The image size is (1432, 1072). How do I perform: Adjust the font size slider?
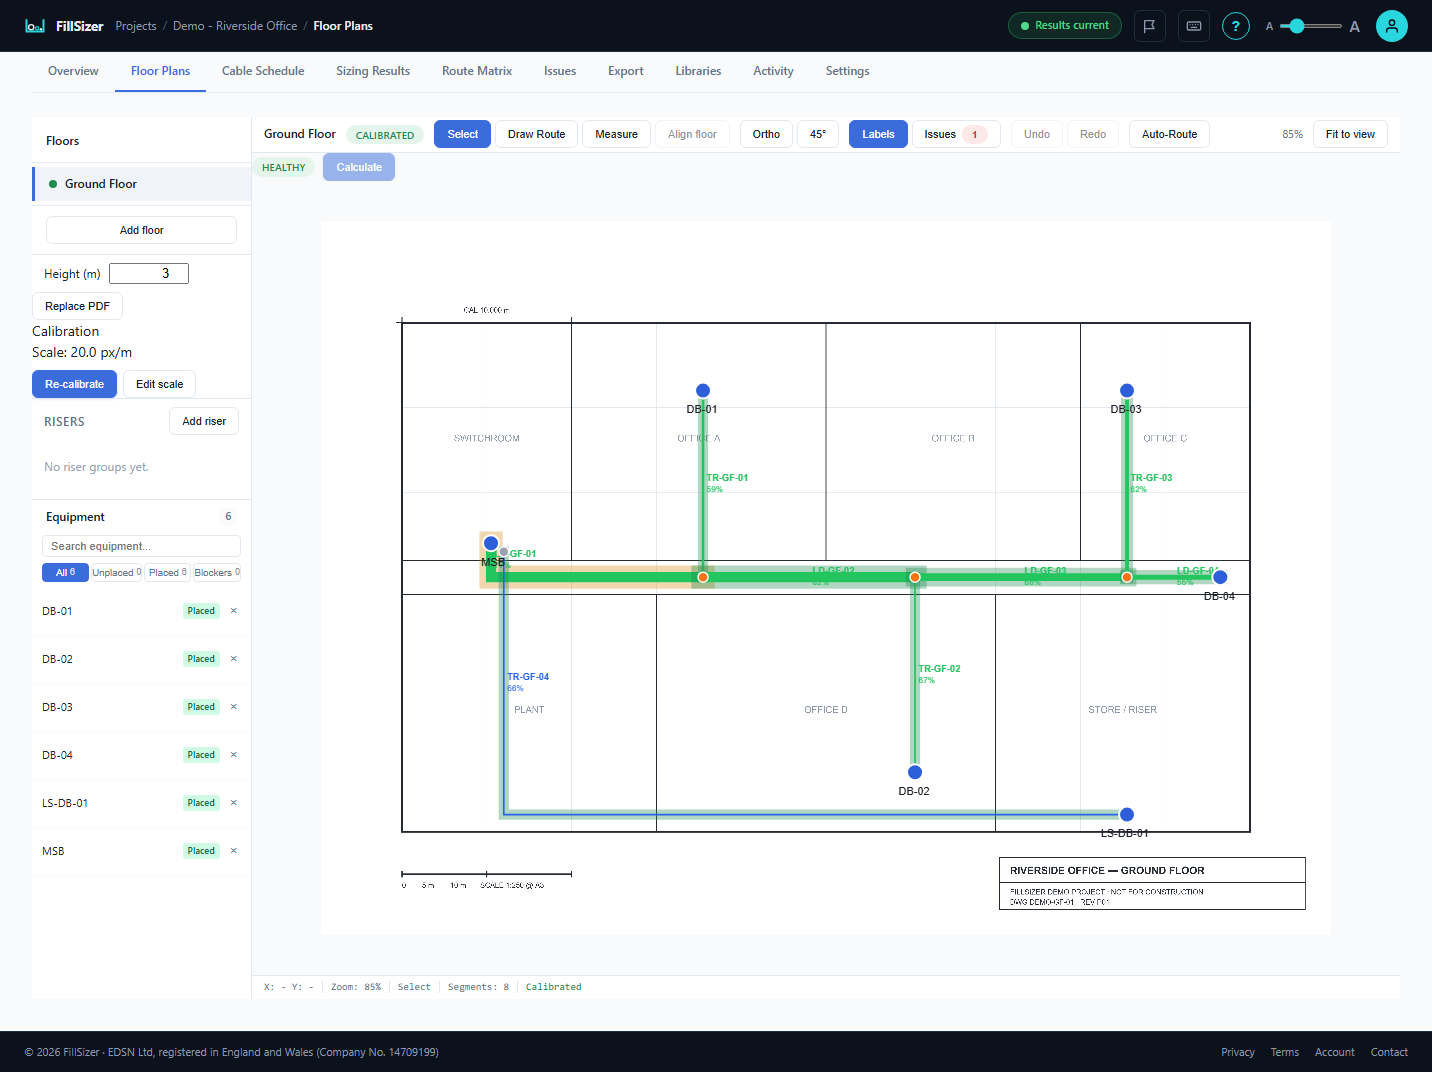tap(1311, 26)
